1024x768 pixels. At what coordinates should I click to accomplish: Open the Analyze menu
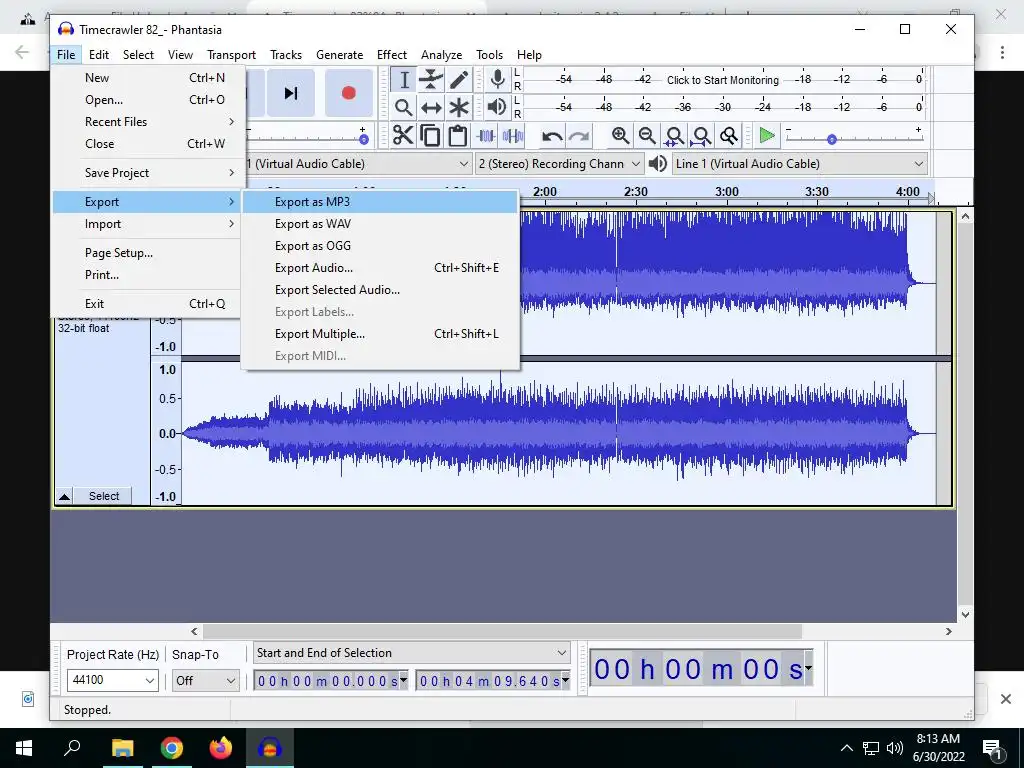(x=441, y=55)
